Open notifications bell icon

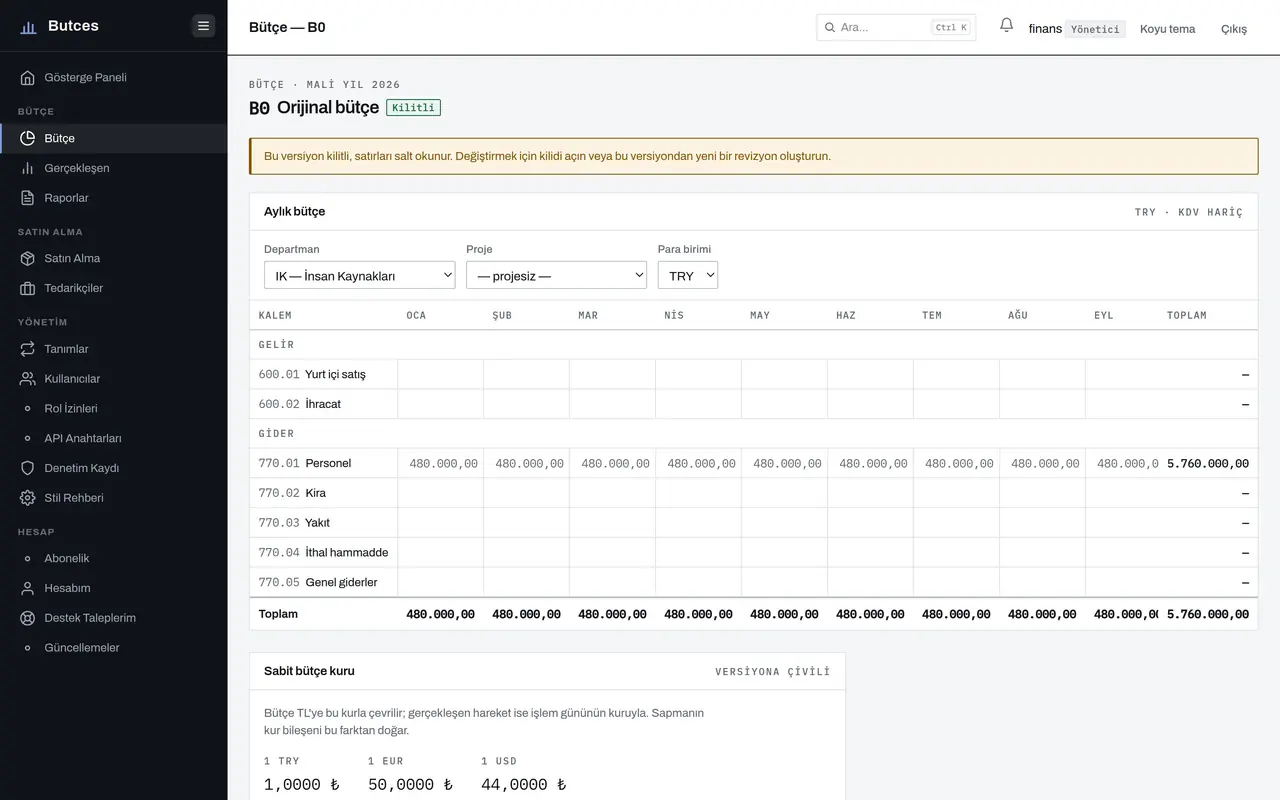pos(1006,26)
